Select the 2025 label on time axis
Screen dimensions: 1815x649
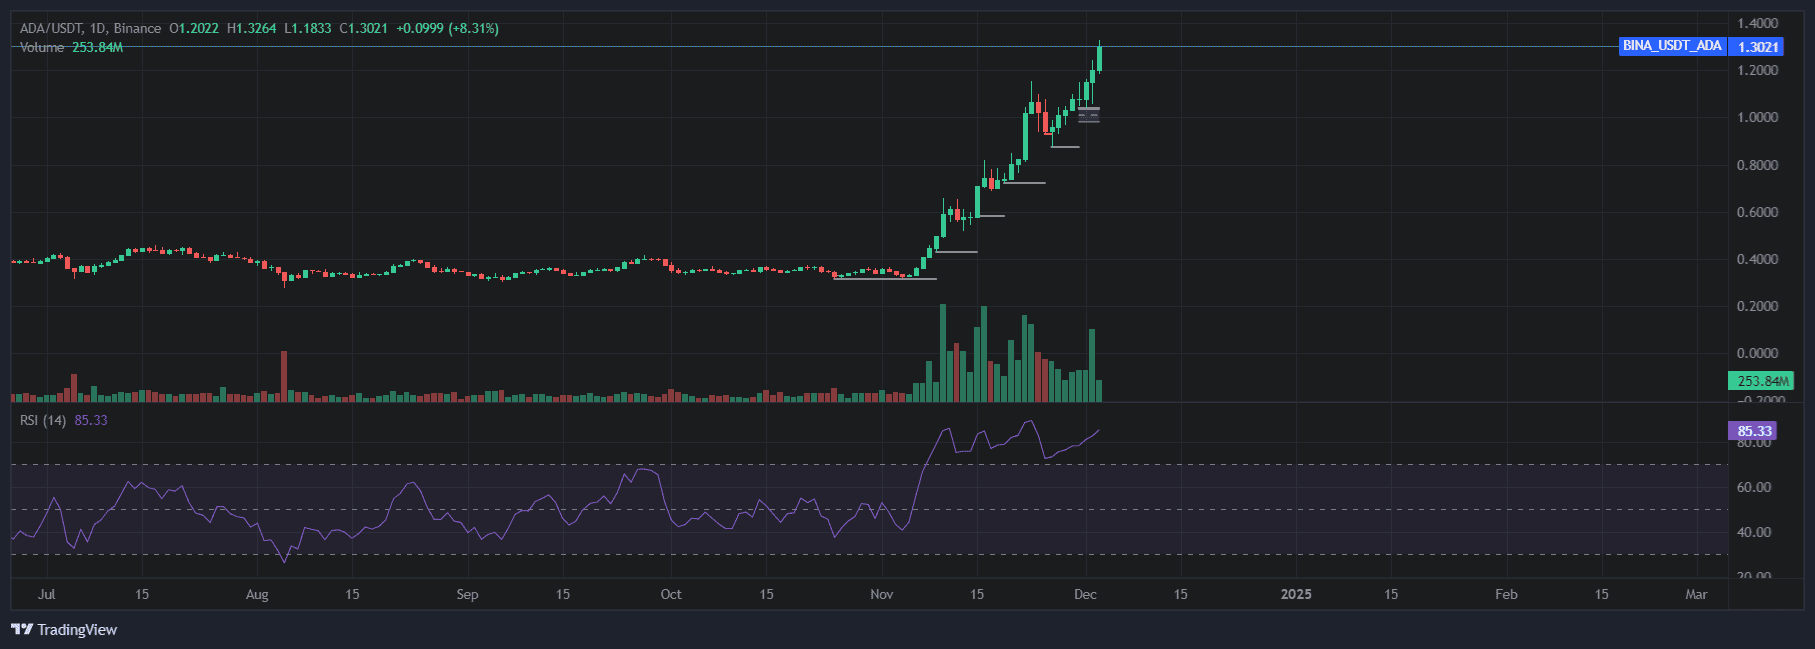tap(1296, 594)
